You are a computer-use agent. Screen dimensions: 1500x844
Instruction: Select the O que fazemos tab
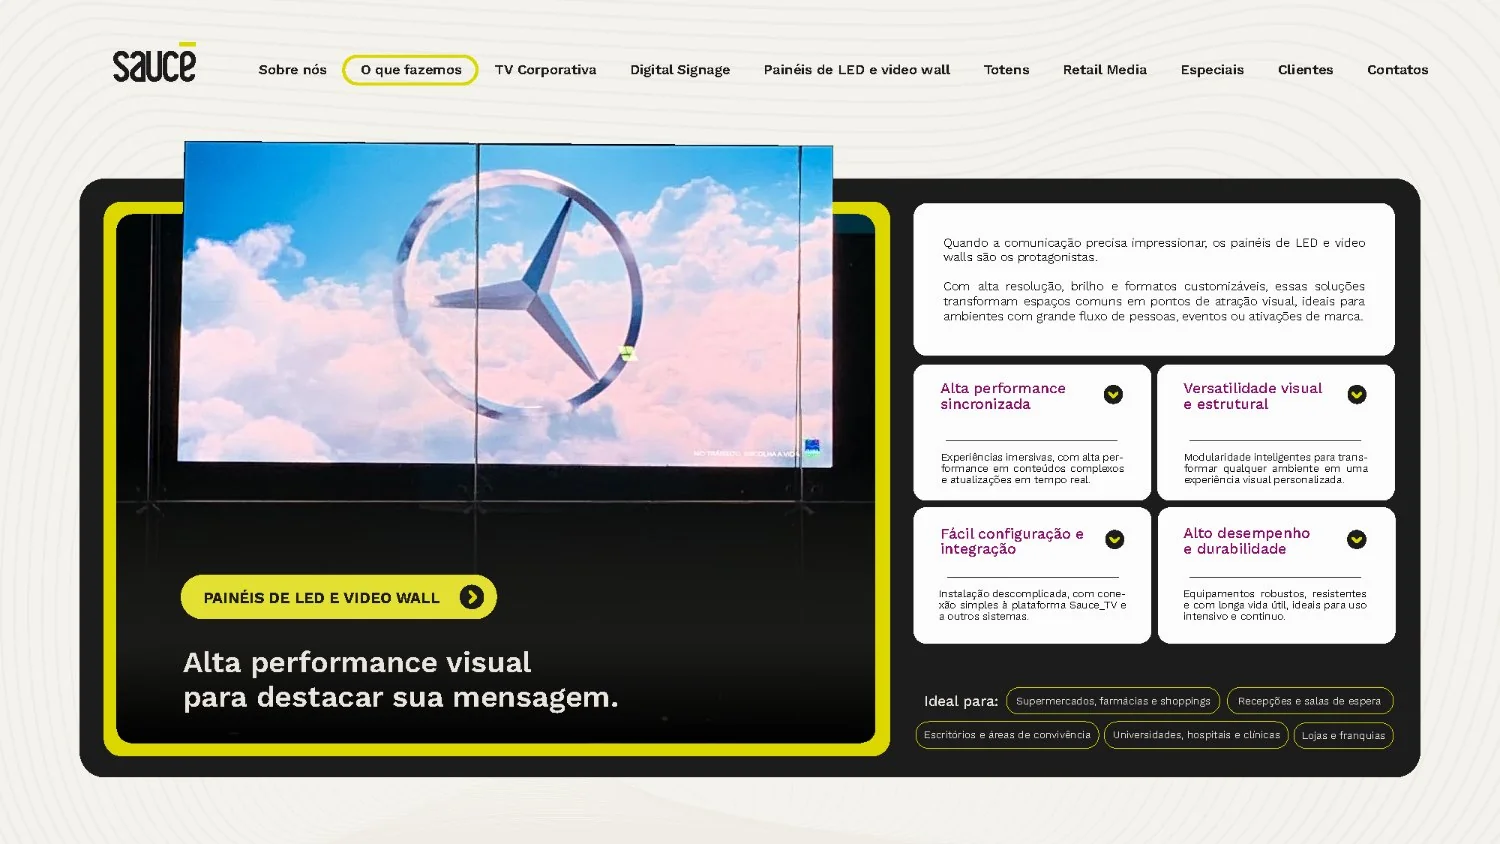[410, 70]
